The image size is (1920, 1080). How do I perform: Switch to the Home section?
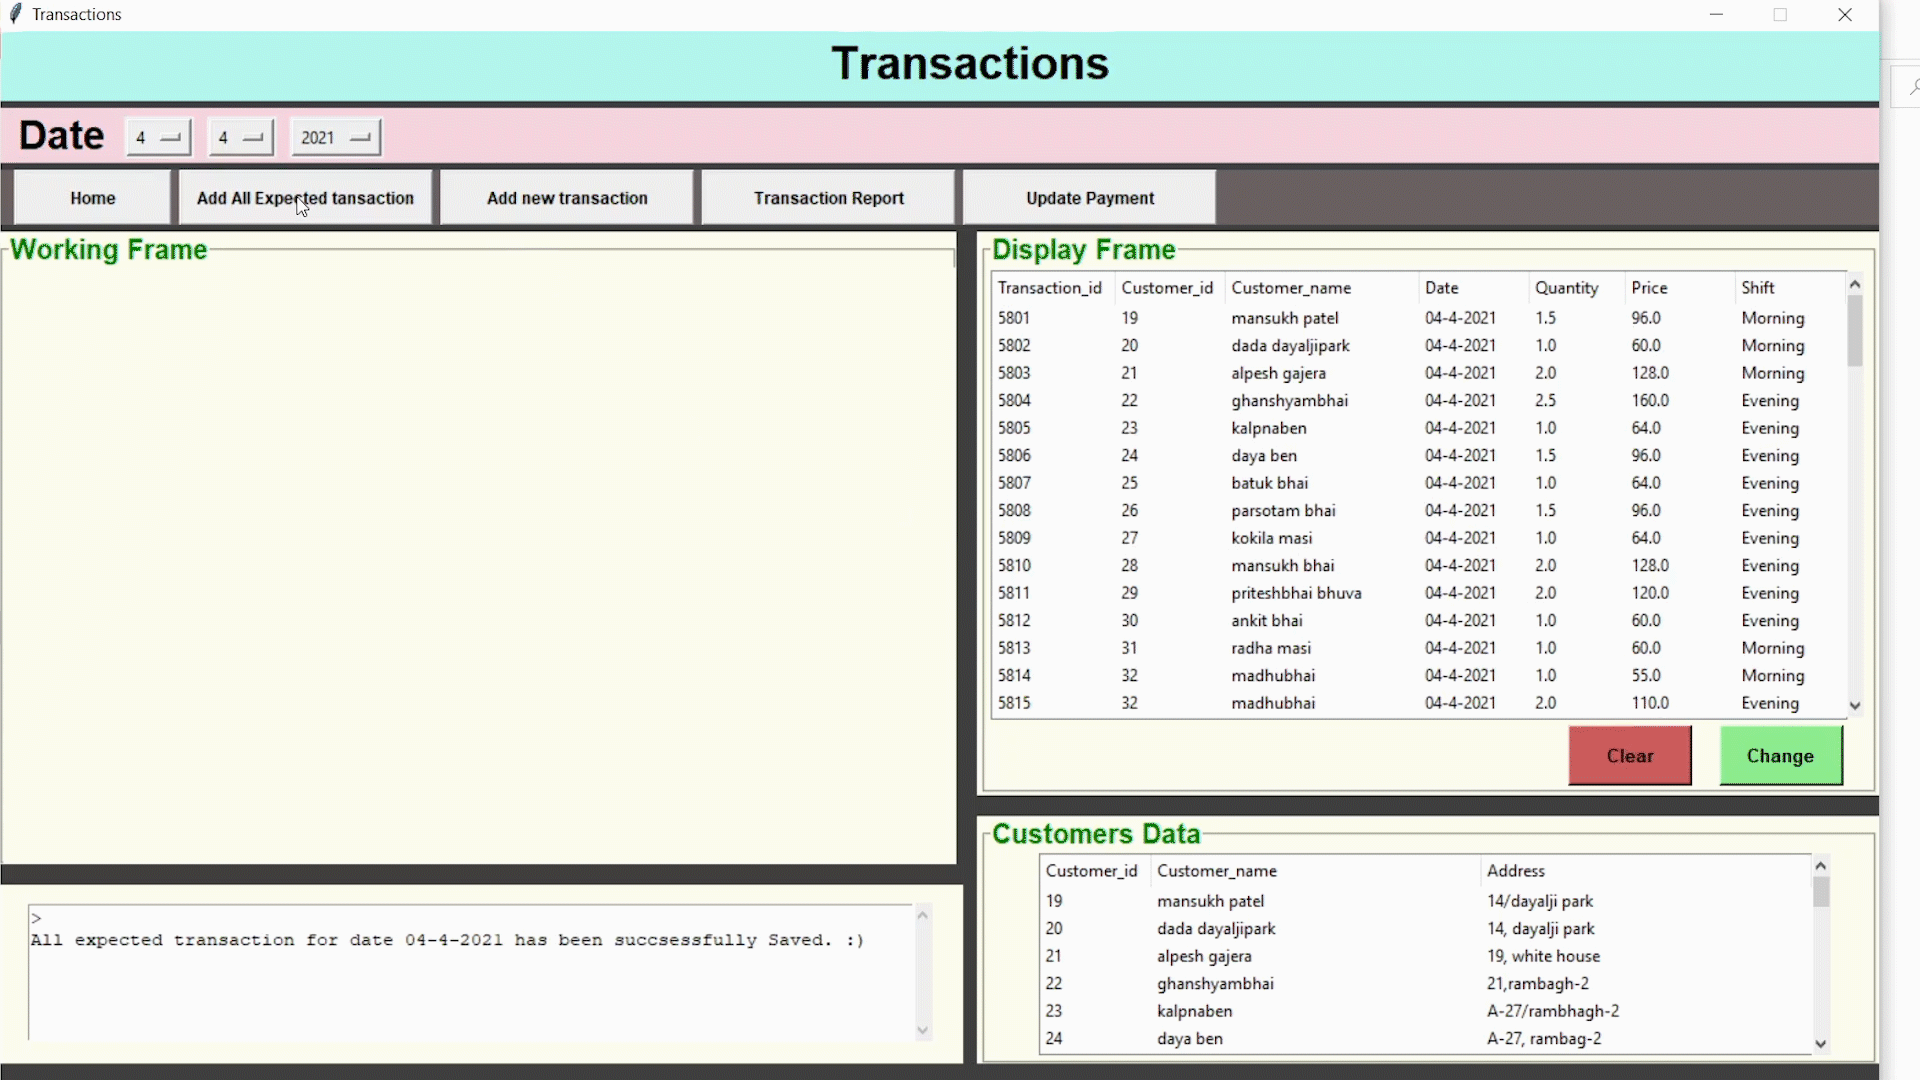click(91, 197)
